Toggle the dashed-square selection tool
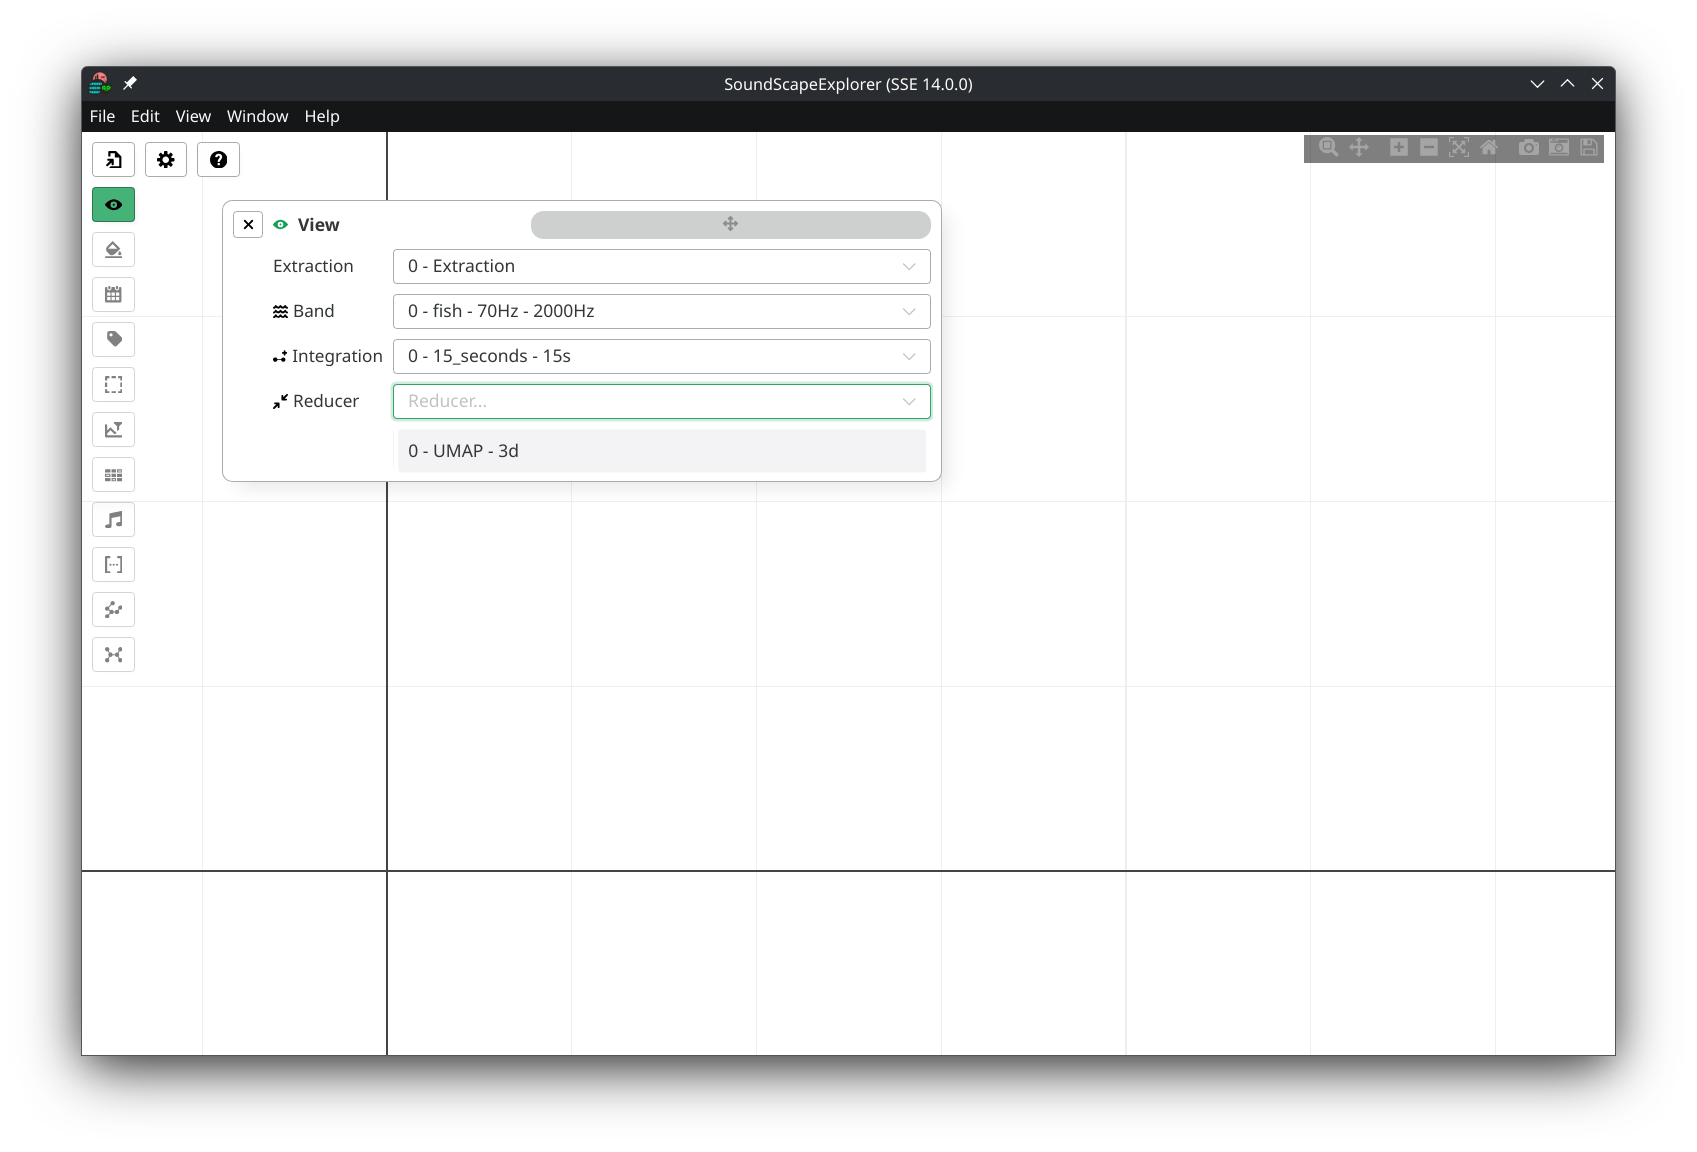 [x=113, y=385]
